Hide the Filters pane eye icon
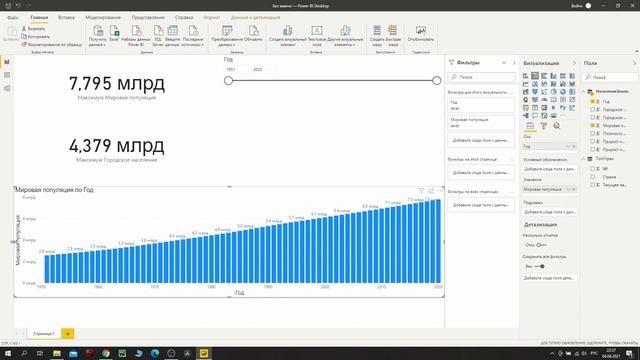This screenshot has width=640, height=360. click(x=504, y=63)
